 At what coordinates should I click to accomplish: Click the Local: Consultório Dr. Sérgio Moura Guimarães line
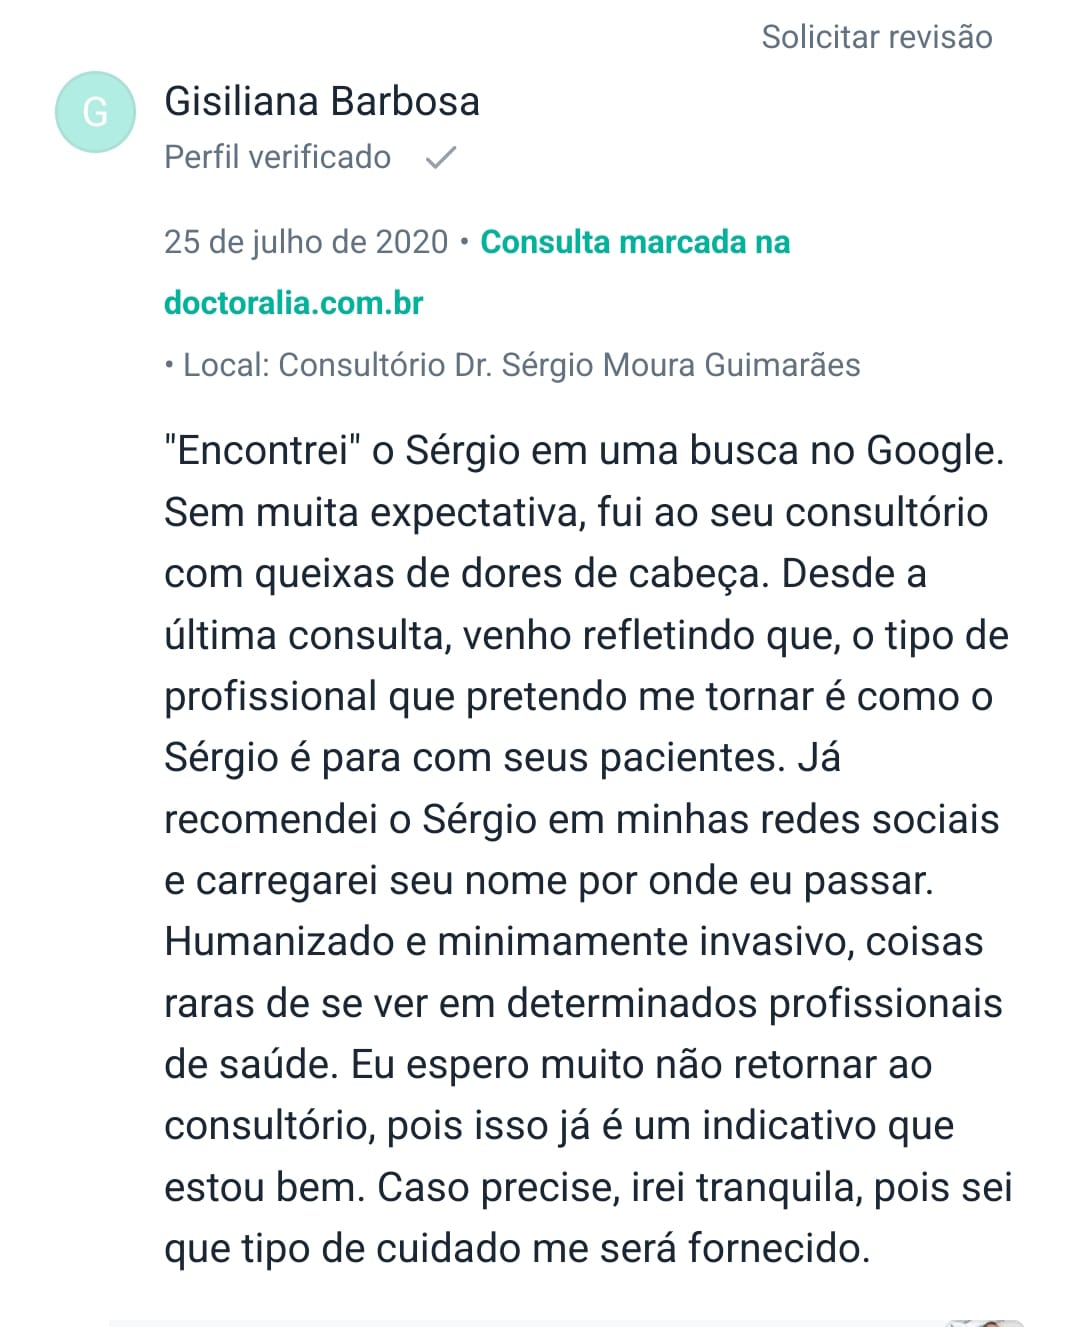pyautogui.click(x=520, y=365)
